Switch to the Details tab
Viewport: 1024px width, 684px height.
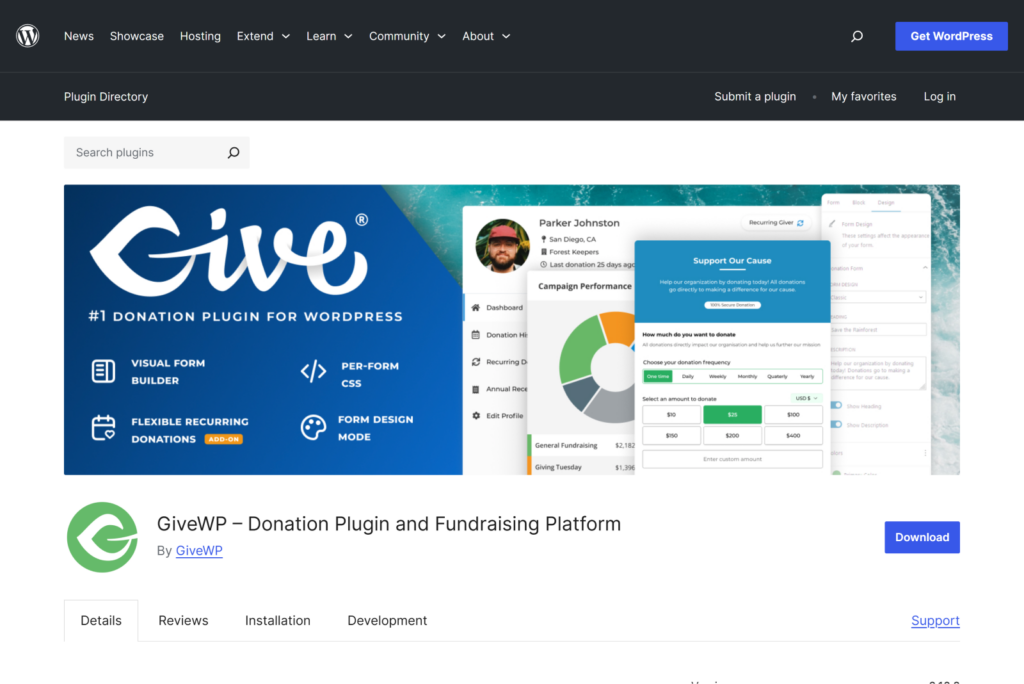101,620
